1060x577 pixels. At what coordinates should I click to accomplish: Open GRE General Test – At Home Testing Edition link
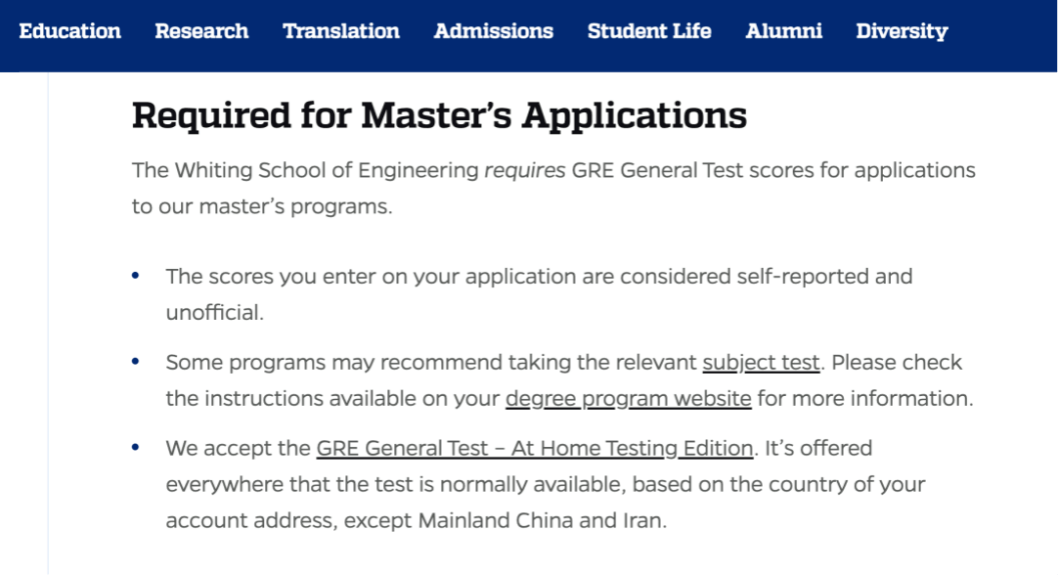point(534,449)
